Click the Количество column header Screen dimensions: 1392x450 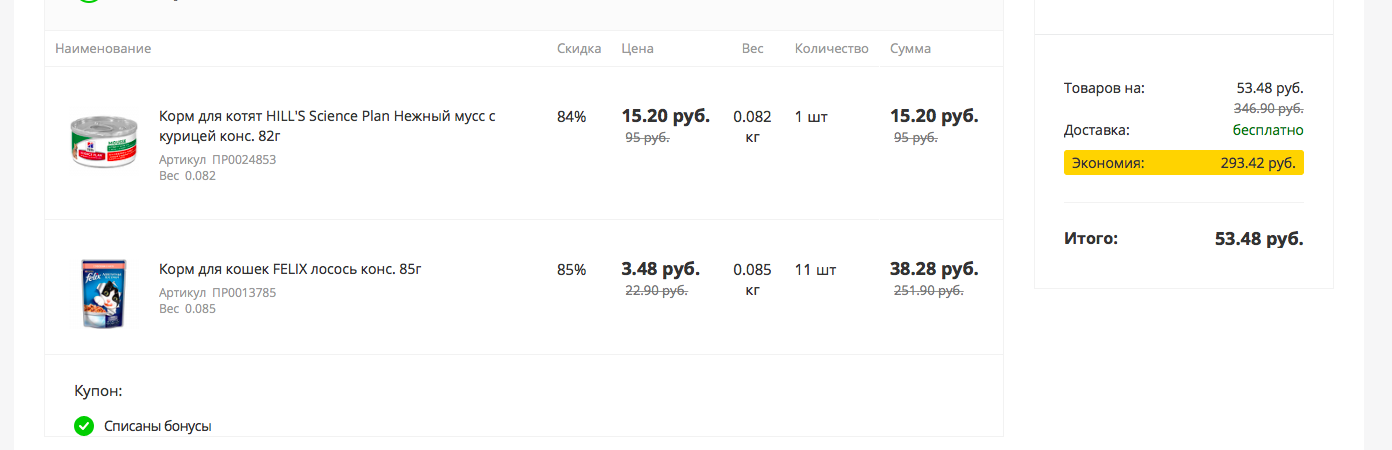832,48
